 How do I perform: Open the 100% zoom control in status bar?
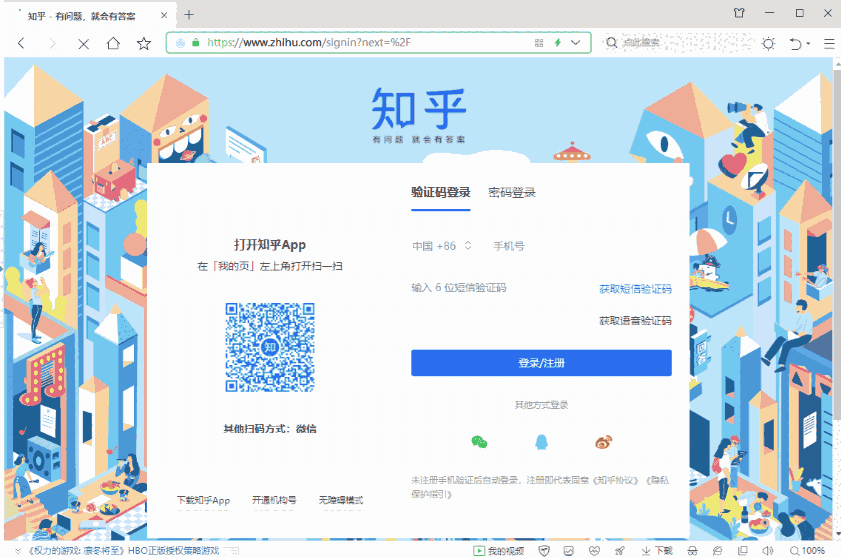coord(808,550)
